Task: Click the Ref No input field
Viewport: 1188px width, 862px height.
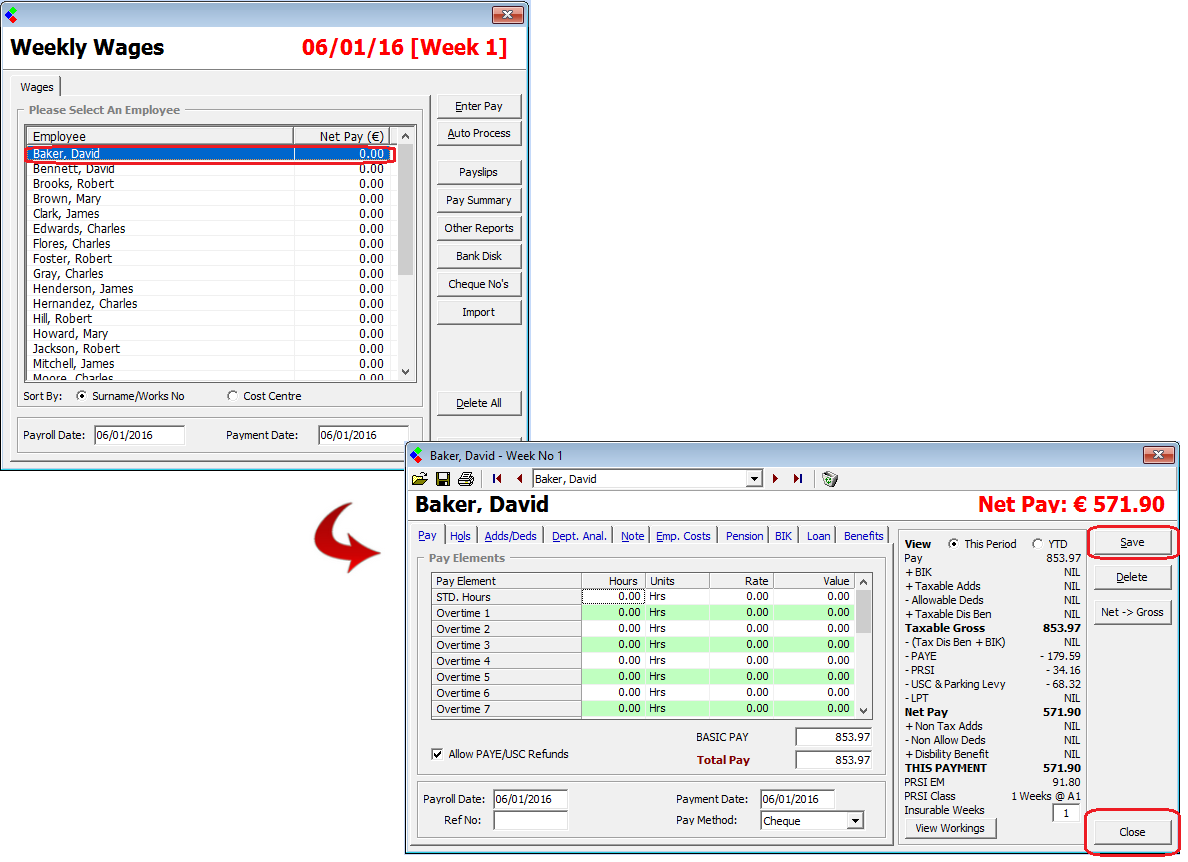Action: (x=530, y=821)
